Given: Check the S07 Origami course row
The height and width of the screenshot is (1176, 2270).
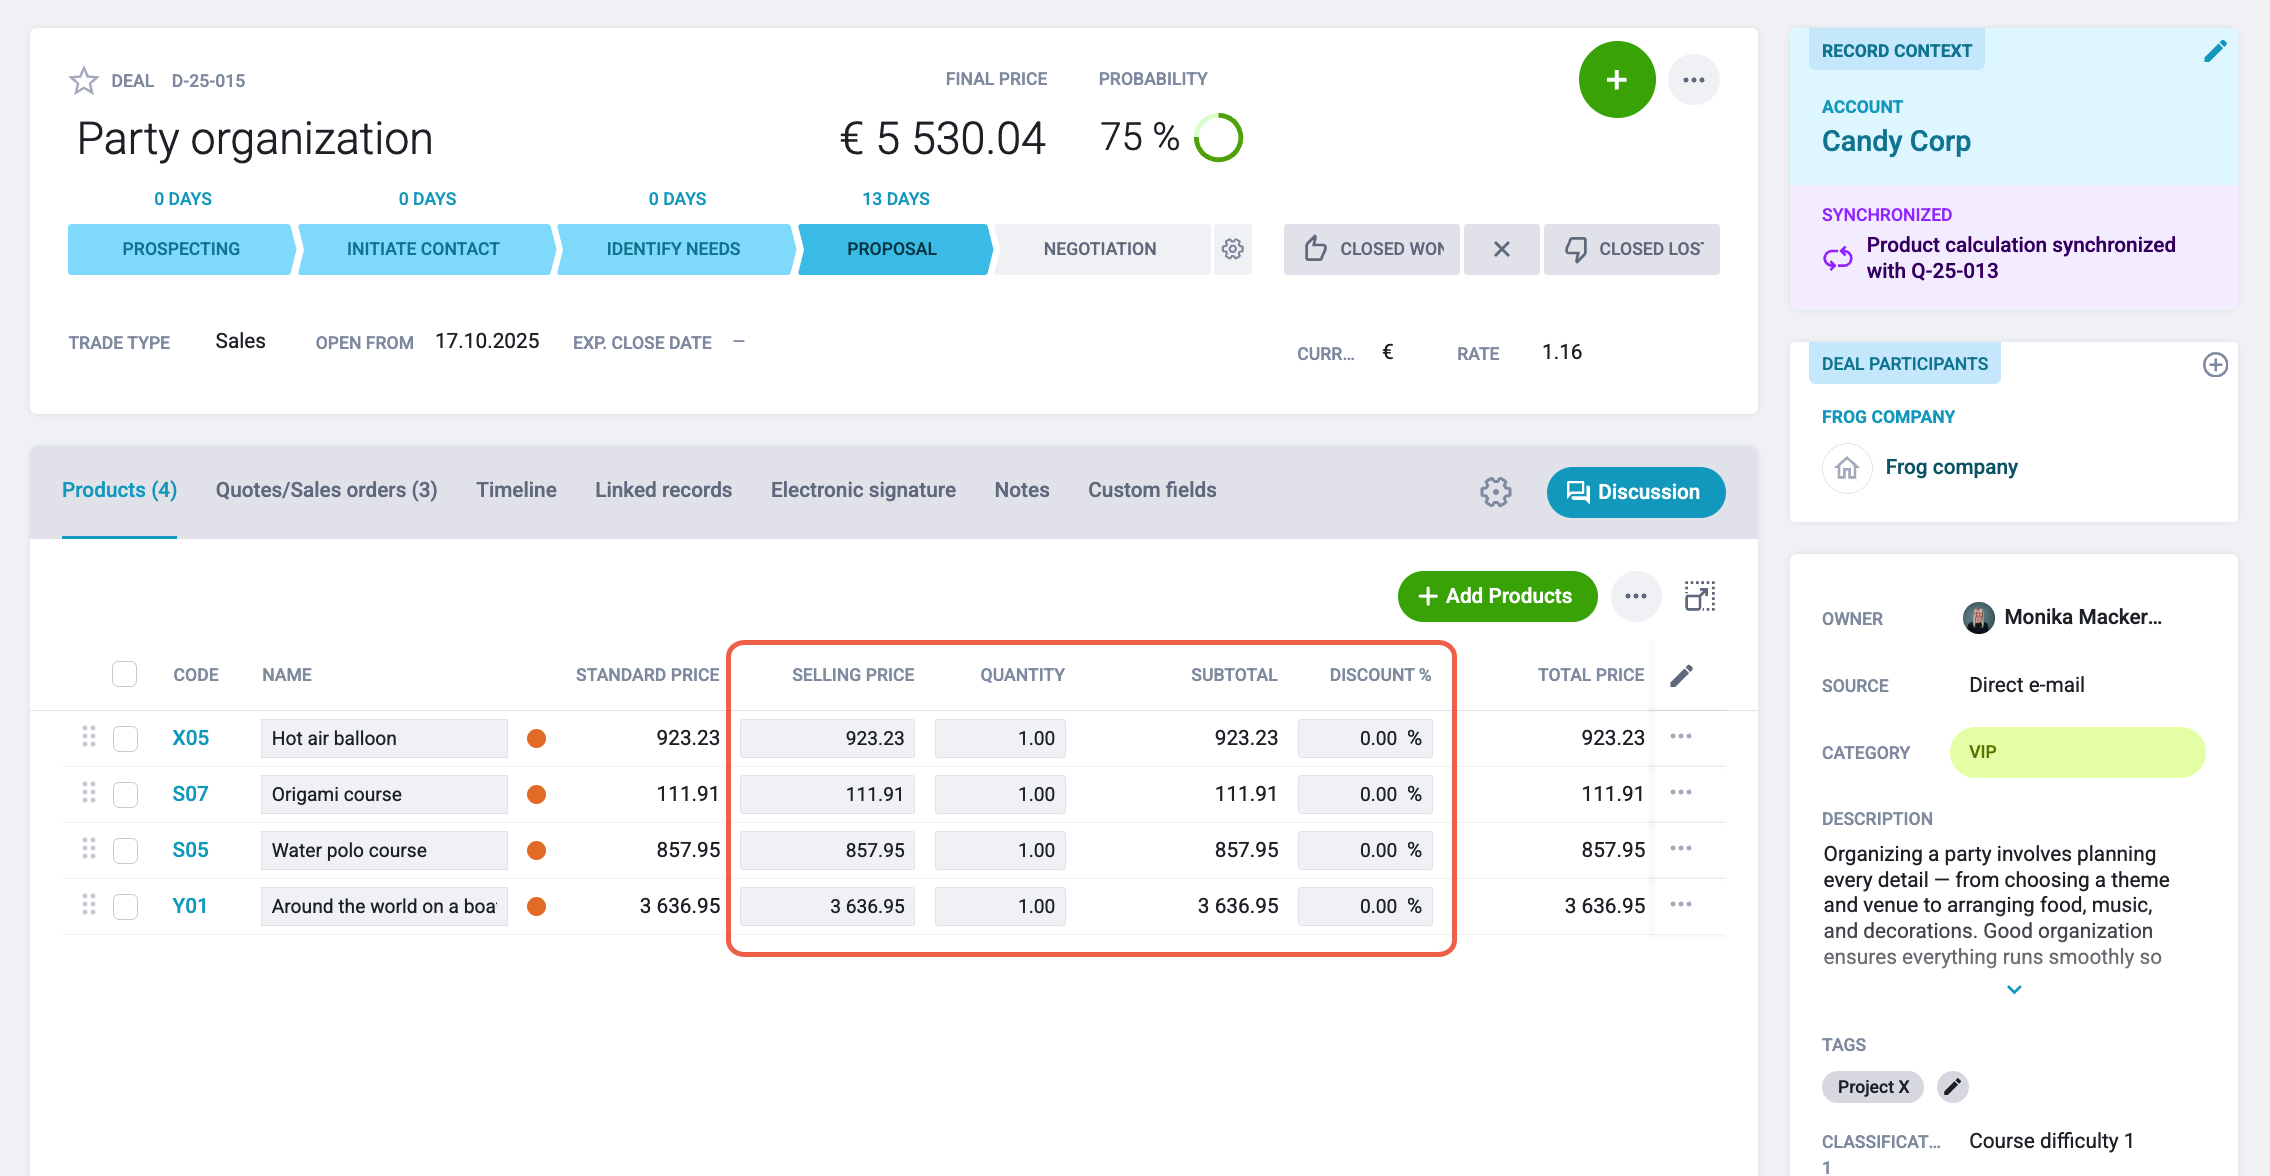Looking at the screenshot, I should [125, 795].
